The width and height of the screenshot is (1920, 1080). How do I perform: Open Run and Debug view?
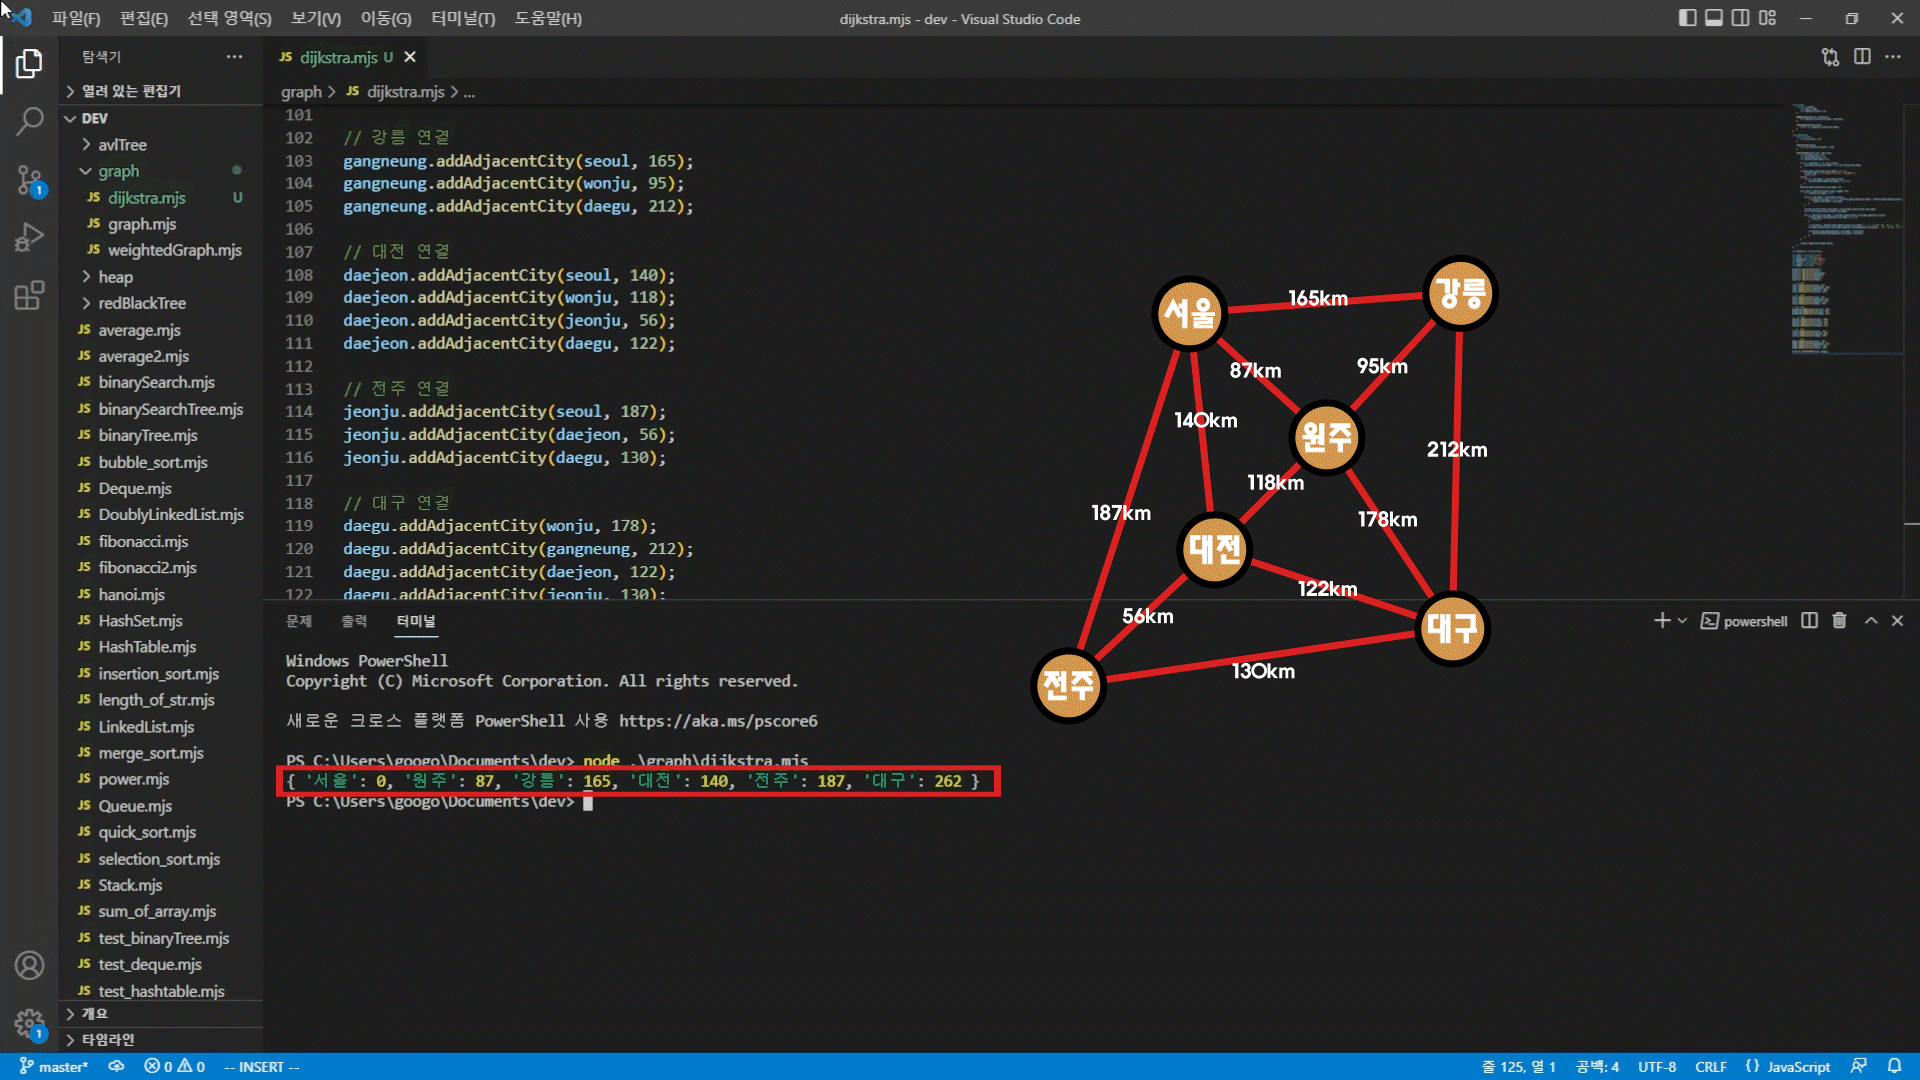(x=29, y=237)
